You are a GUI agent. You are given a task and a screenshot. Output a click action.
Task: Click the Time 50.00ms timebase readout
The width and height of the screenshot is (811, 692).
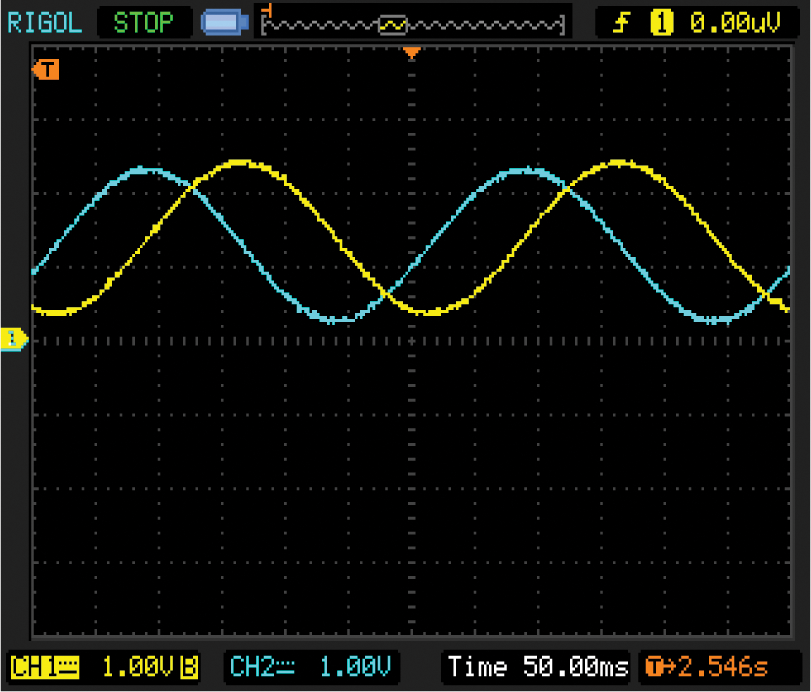(537, 666)
